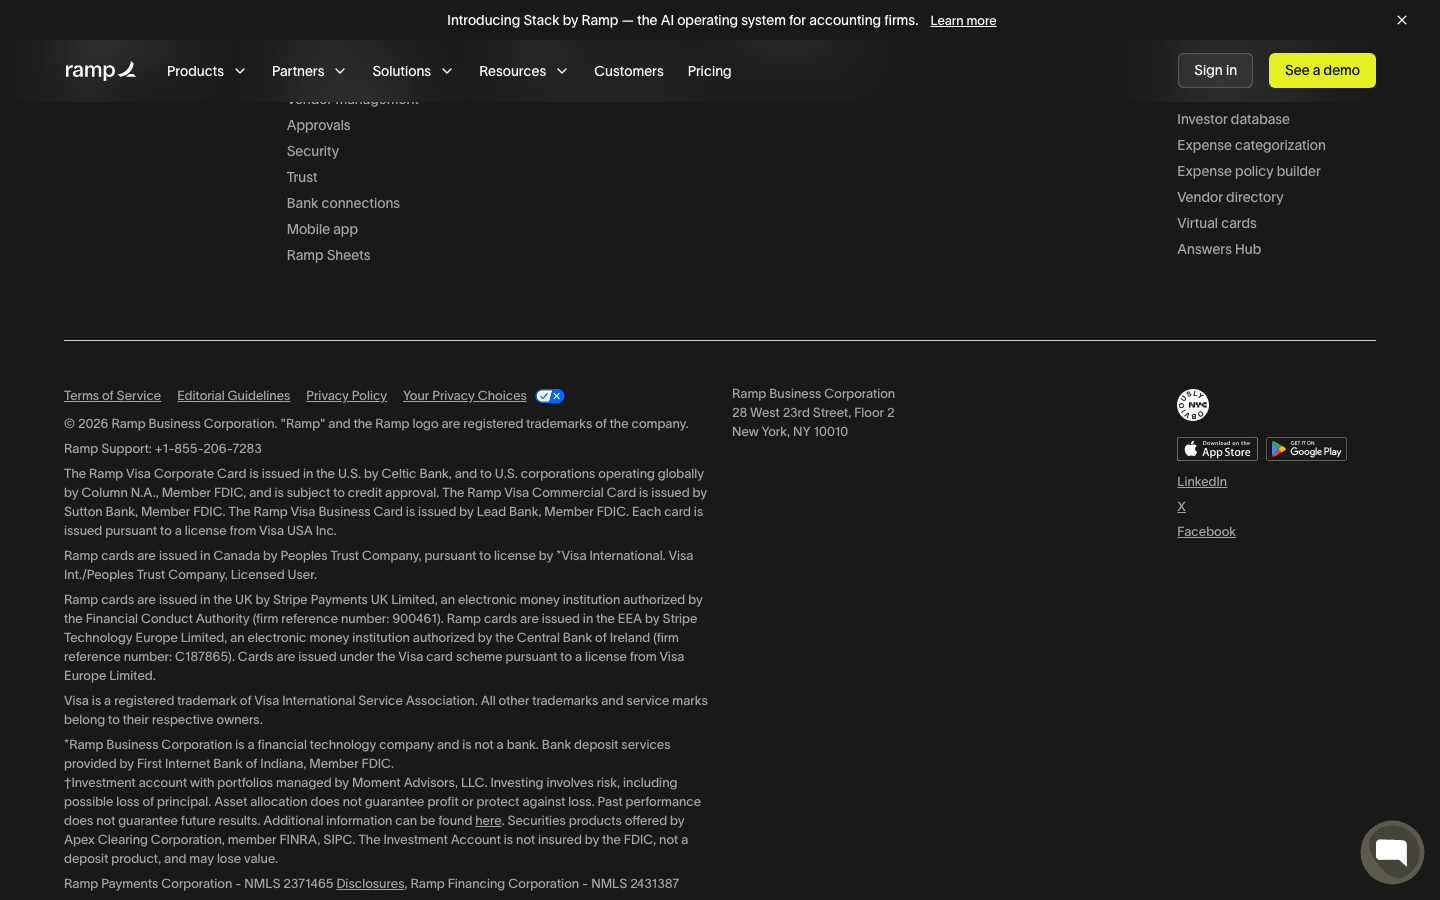
Task: Click the Sign in button
Action: click(1215, 70)
